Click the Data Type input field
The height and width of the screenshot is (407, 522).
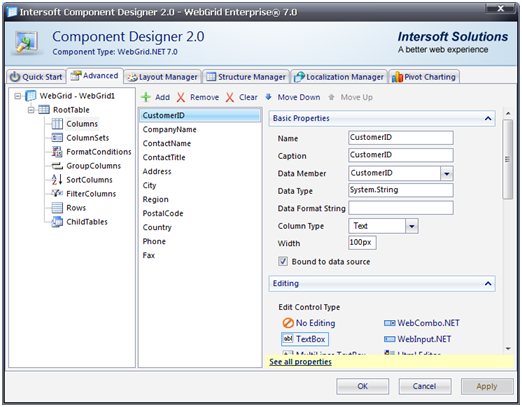point(401,190)
